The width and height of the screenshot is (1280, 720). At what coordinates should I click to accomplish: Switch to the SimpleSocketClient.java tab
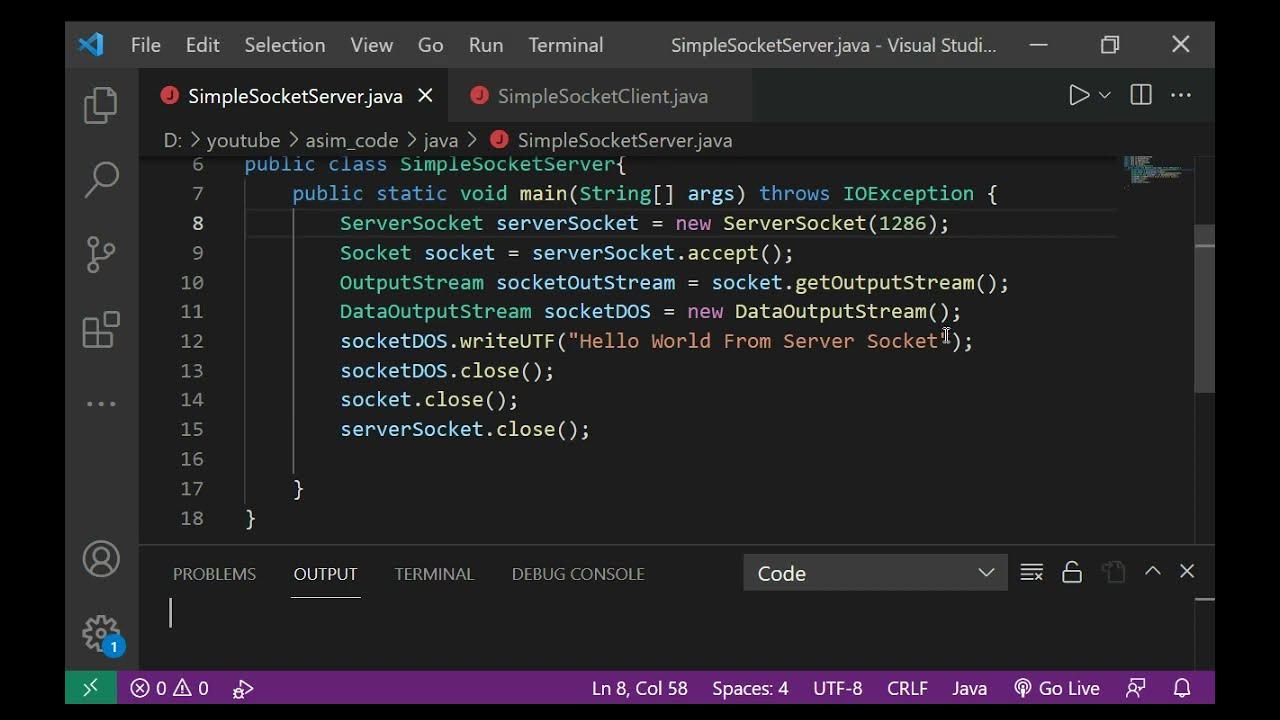[x=600, y=96]
